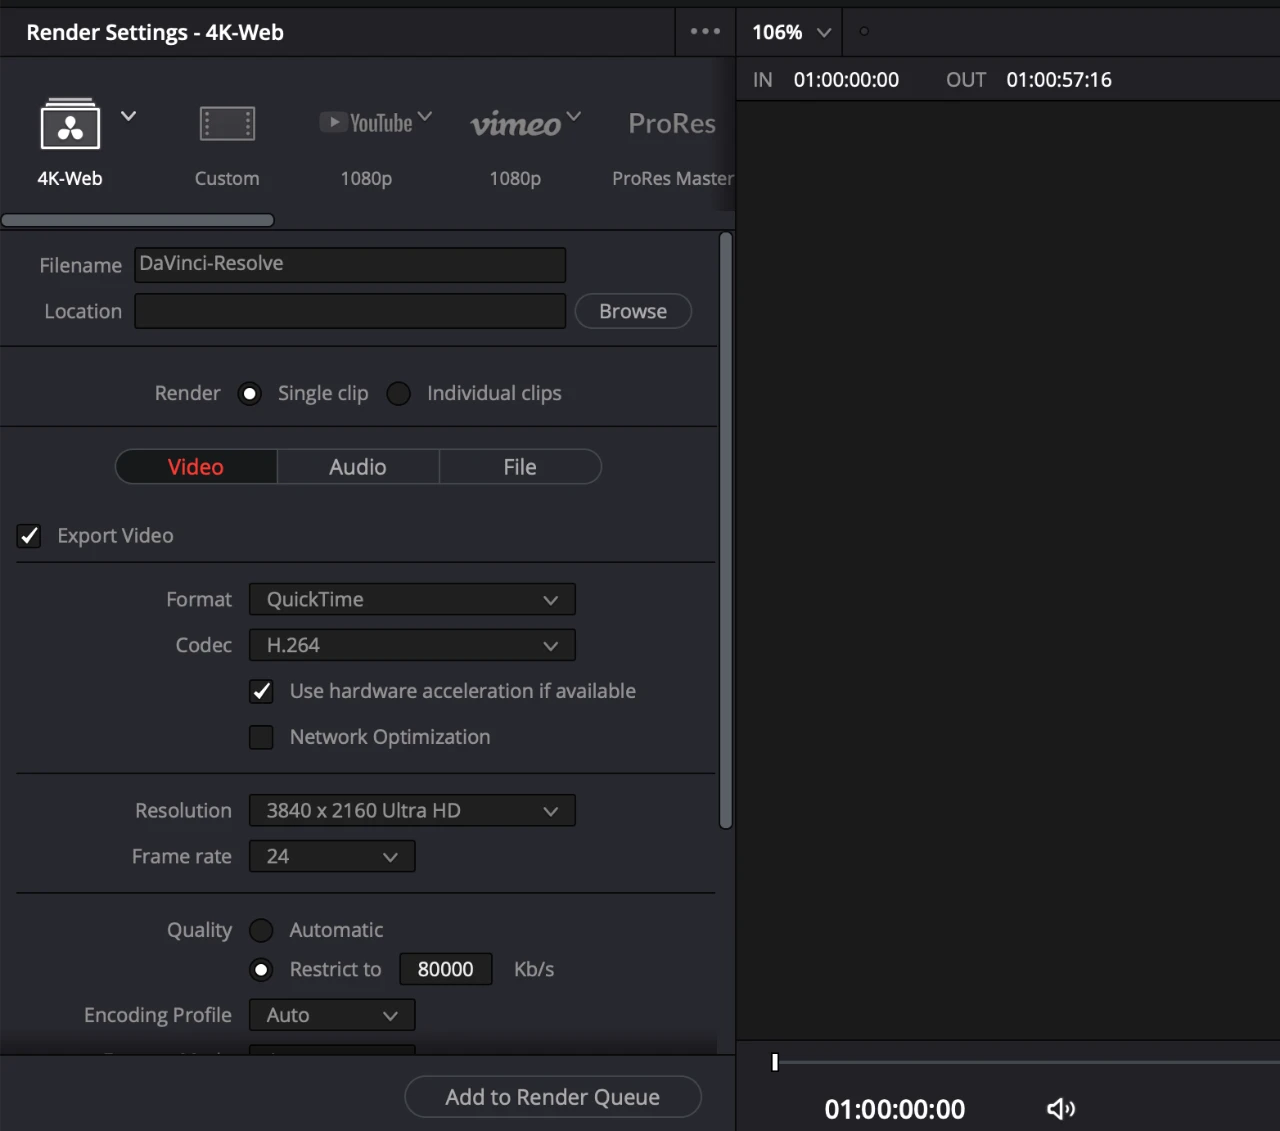Viewport: 1280px width, 1131px height.
Task: Expand the Frame rate dropdown
Action: point(331,856)
